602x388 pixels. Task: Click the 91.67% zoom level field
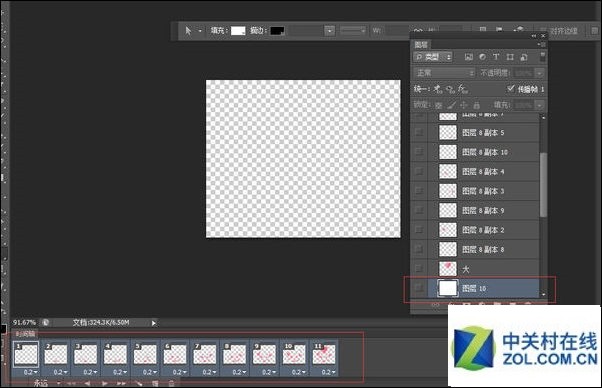pyautogui.click(x=25, y=322)
